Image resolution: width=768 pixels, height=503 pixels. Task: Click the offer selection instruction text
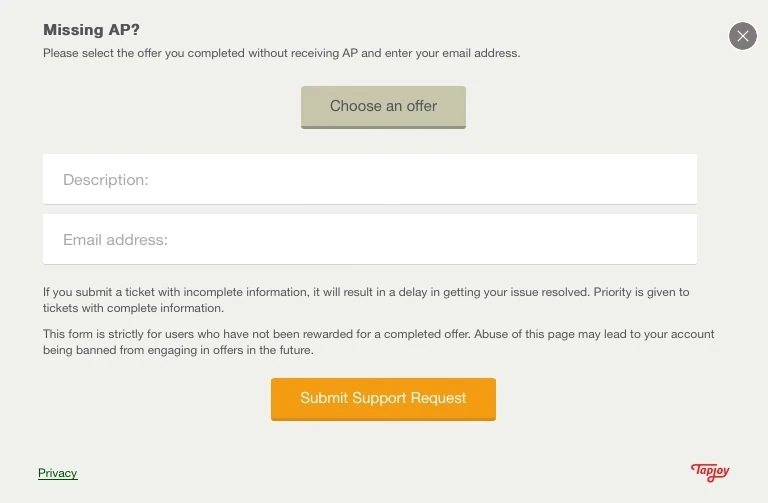[281, 53]
